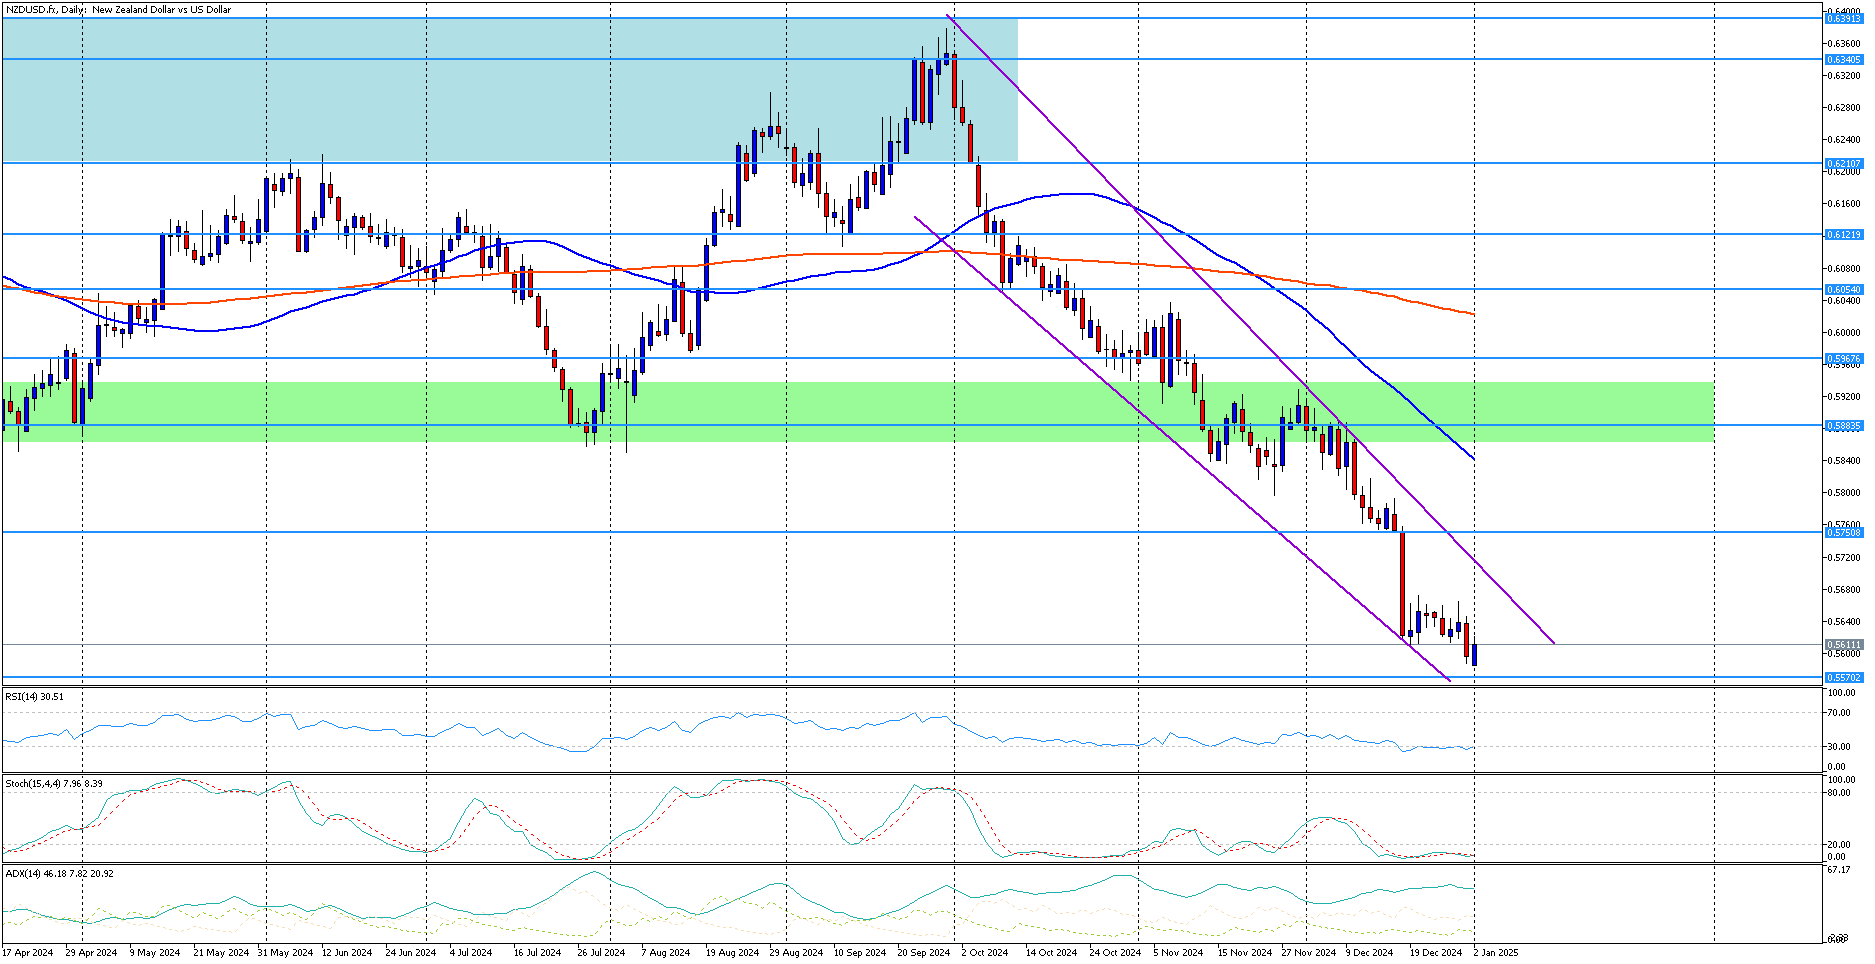This screenshot has height=964, width=1875.
Task: Select the RSI(14) indicator label
Action: (x=34, y=696)
